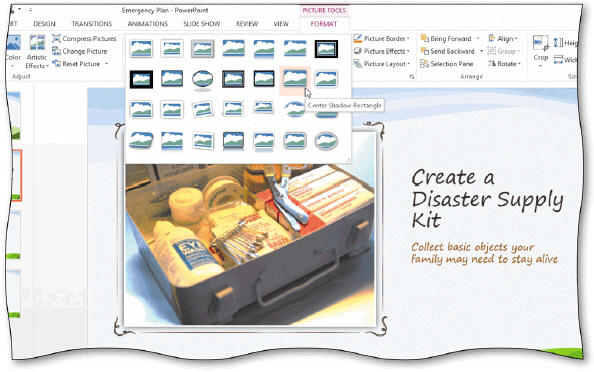The height and width of the screenshot is (372, 594).
Task: Apply the Beveled Matte White picture style
Action: click(172, 48)
